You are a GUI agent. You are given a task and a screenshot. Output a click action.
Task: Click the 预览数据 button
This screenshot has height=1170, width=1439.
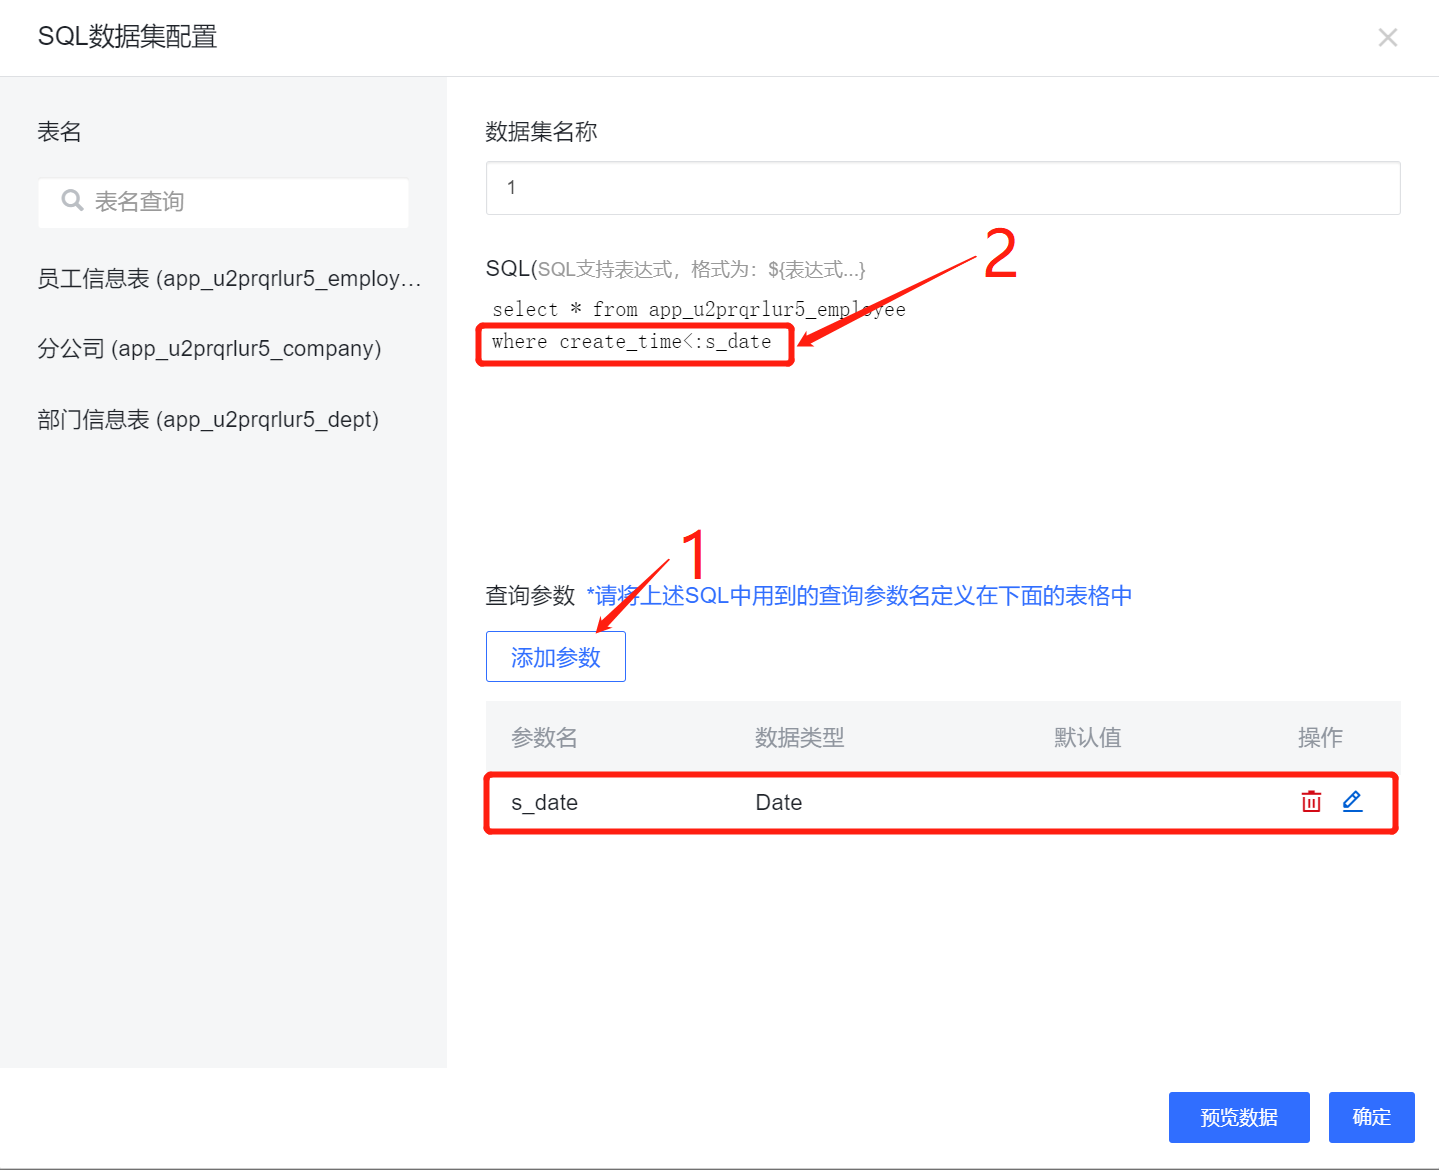click(1239, 1117)
